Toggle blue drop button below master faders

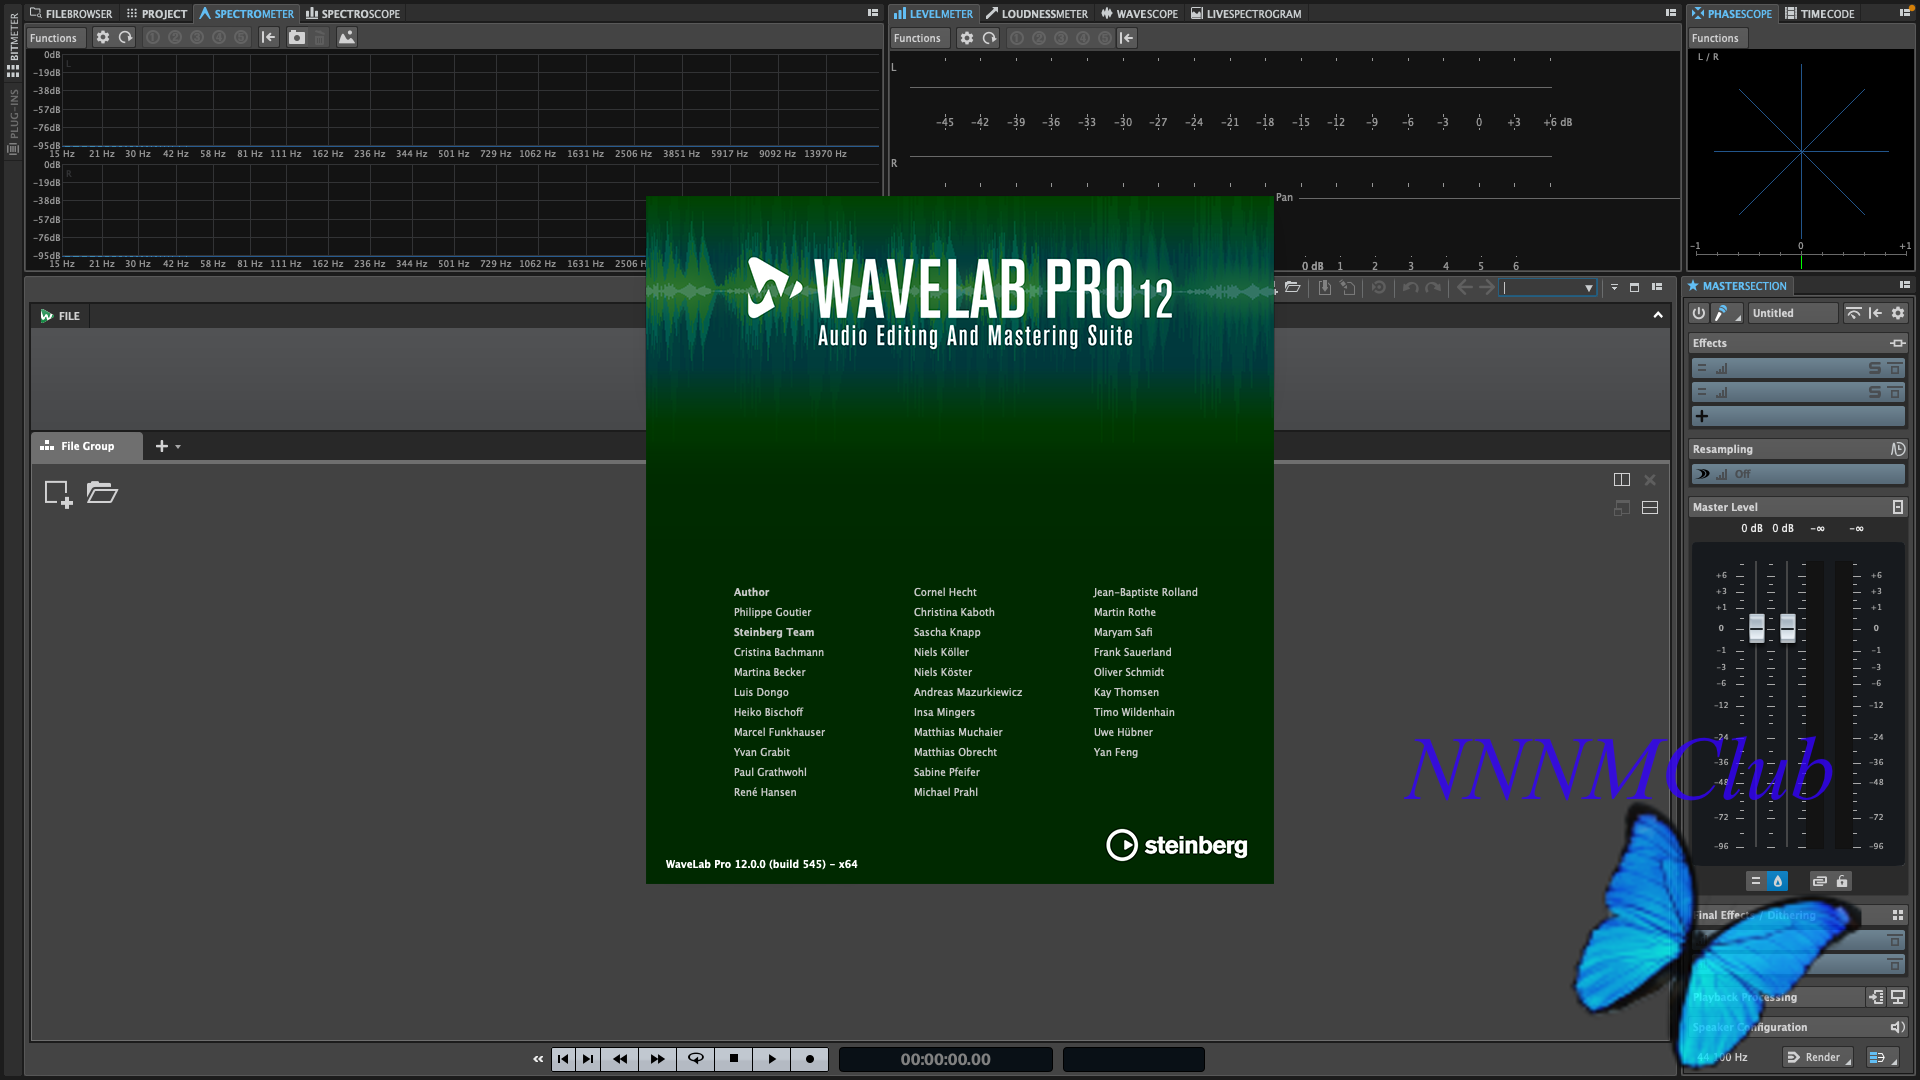point(1777,881)
